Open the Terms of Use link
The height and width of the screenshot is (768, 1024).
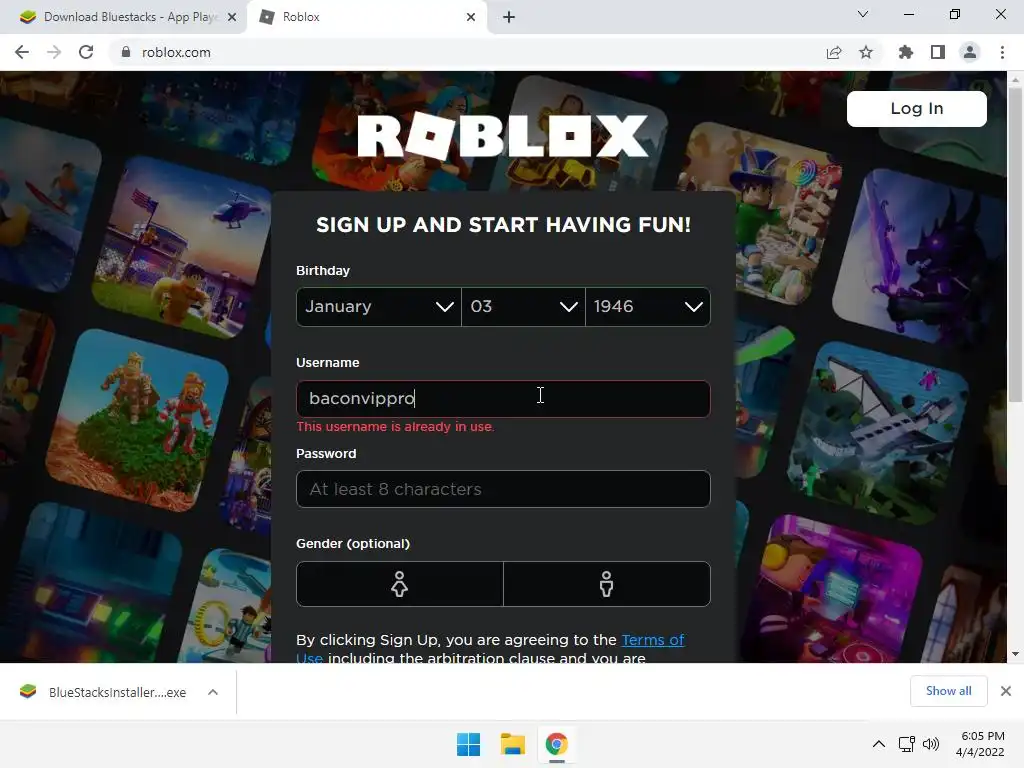click(652, 640)
